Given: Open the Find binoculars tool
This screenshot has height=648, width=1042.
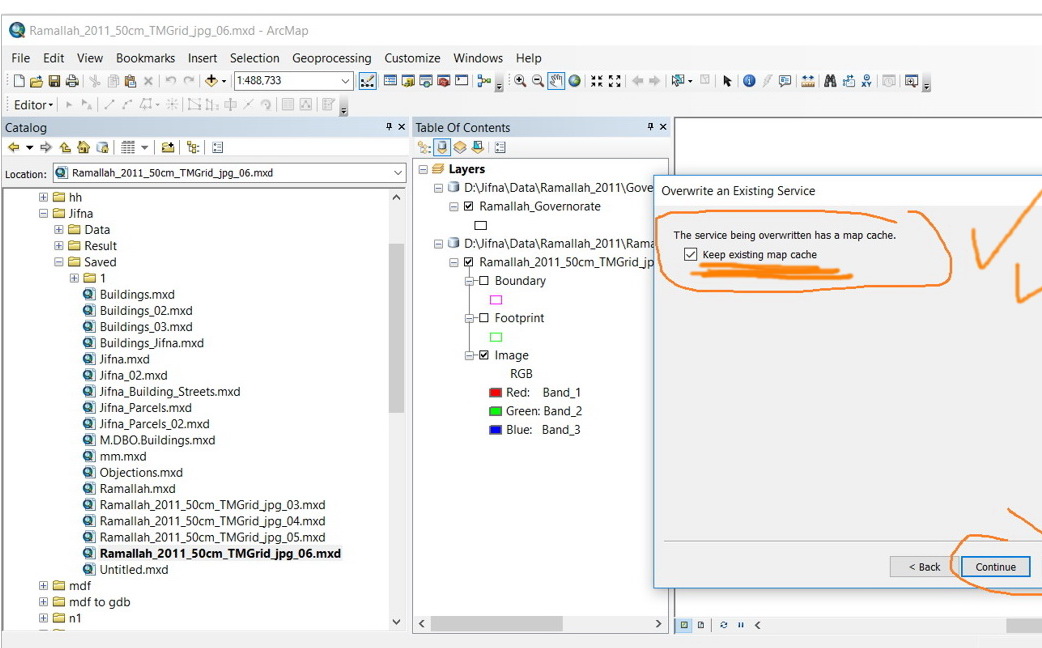Looking at the screenshot, I should [x=830, y=81].
